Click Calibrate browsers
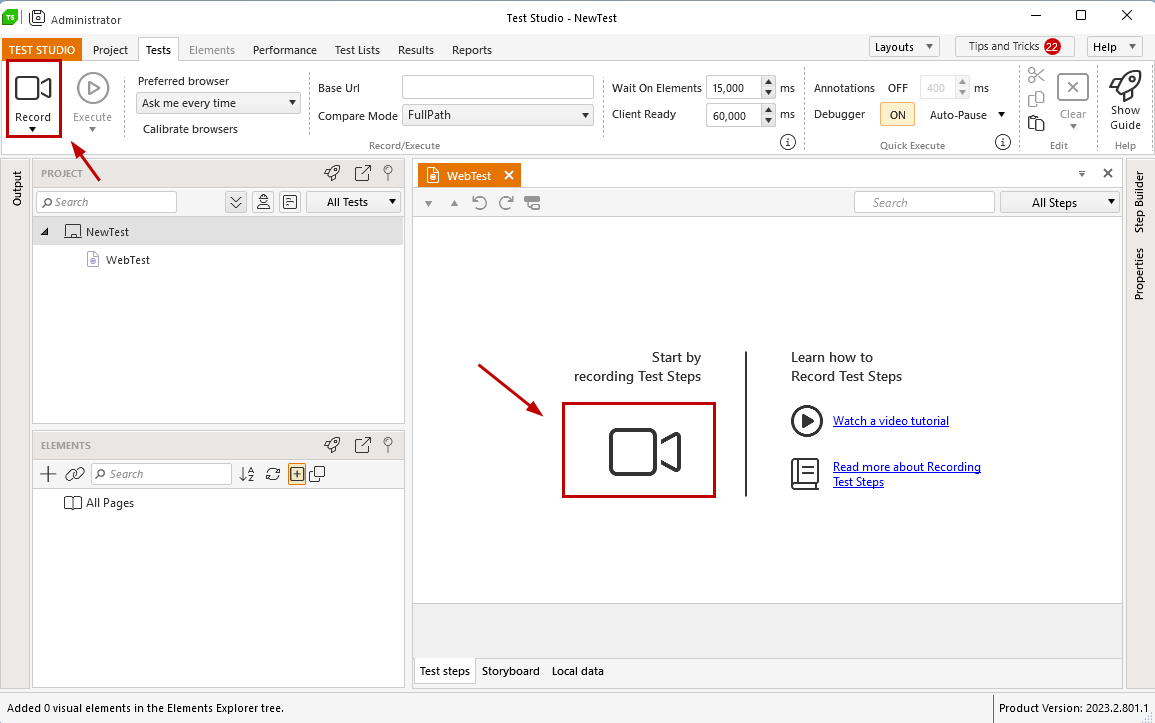Image resolution: width=1155 pixels, height=723 pixels. tap(190, 129)
